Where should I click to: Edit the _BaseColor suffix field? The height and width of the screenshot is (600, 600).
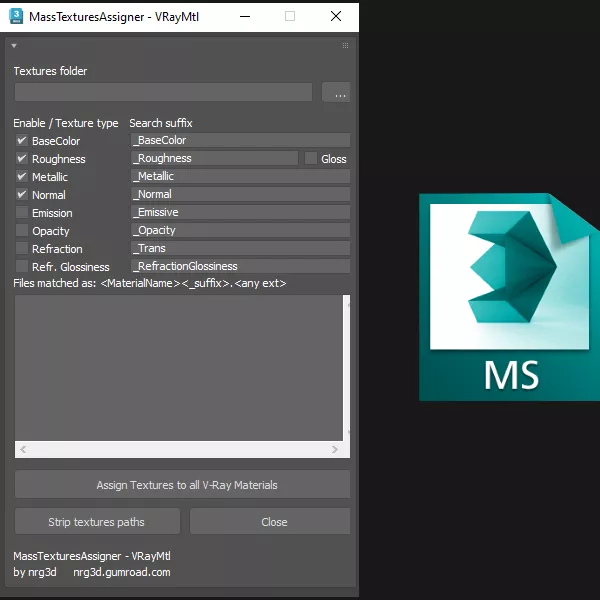click(240, 140)
